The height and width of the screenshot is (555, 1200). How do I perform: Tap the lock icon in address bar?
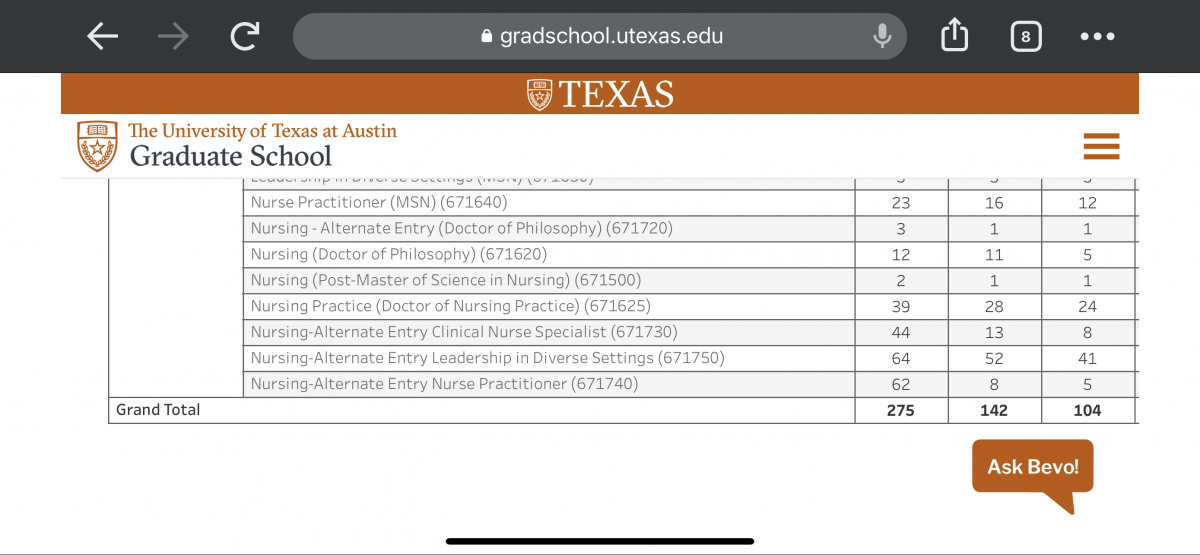[487, 37]
